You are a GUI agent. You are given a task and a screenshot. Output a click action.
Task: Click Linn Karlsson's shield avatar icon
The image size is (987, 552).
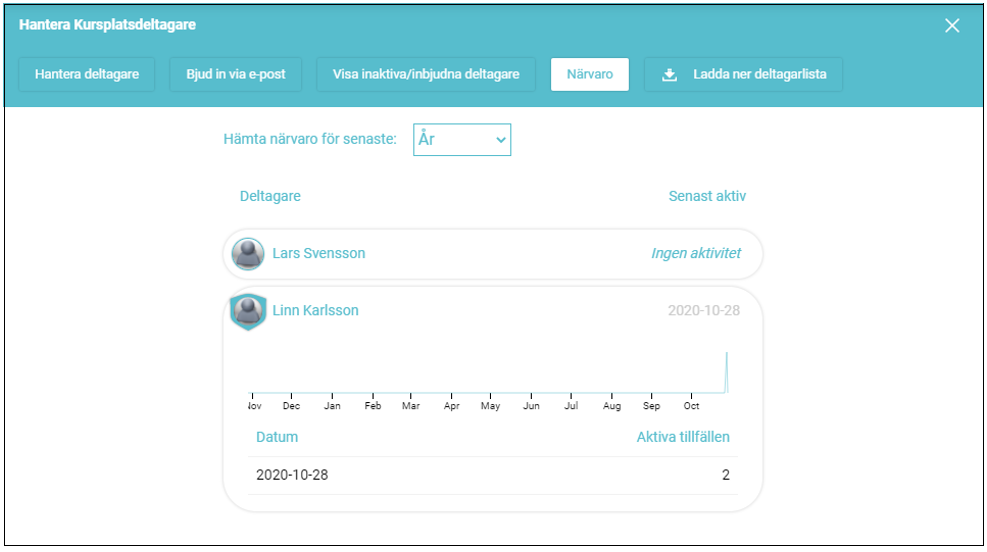(248, 312)
